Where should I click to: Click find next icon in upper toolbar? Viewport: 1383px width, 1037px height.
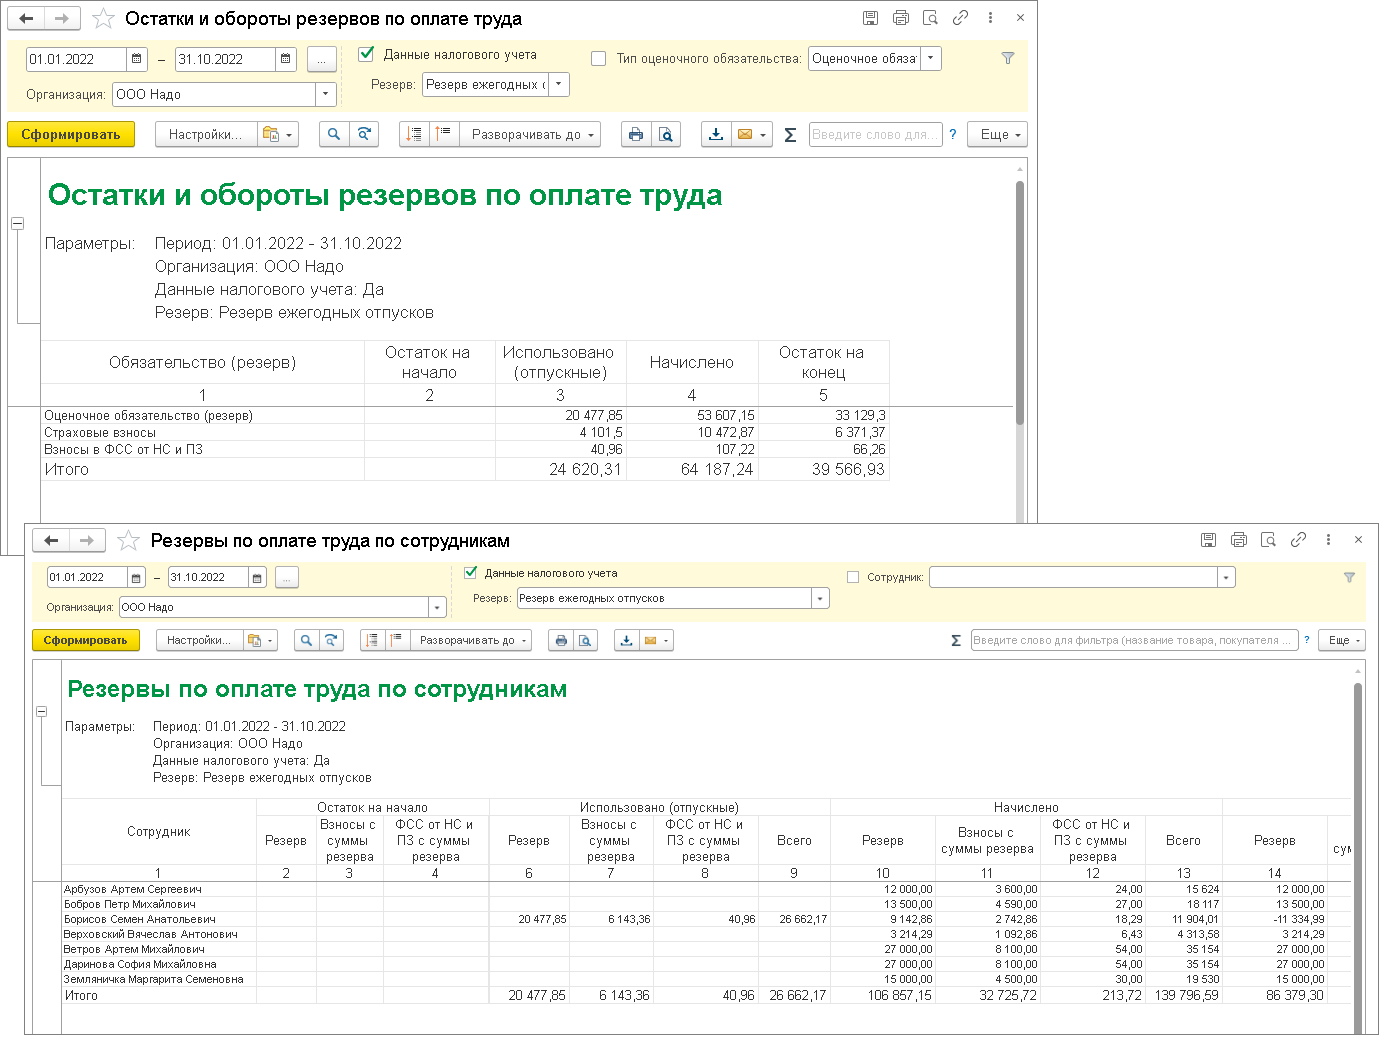coord(364,134)
